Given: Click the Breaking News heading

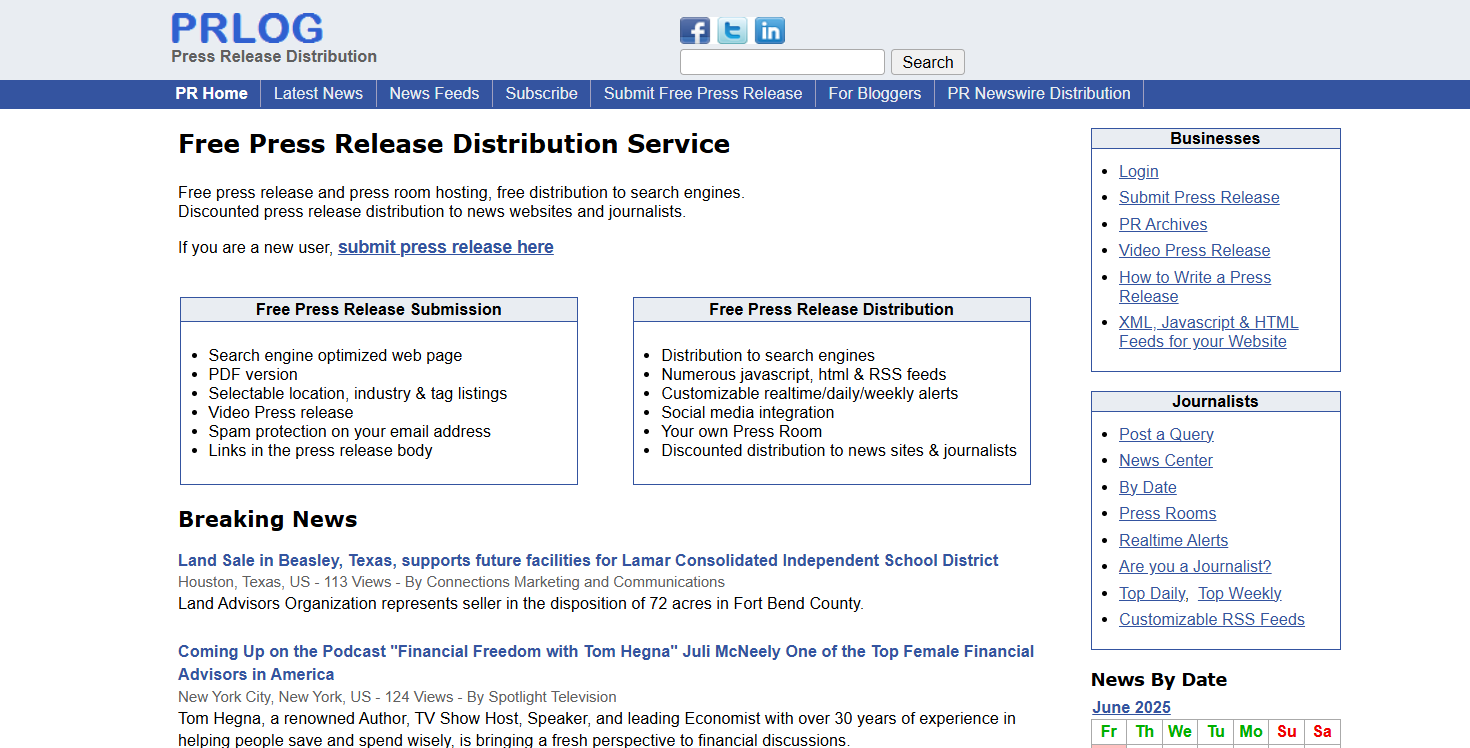Looking at the screenshot, I should click(268, 519).
